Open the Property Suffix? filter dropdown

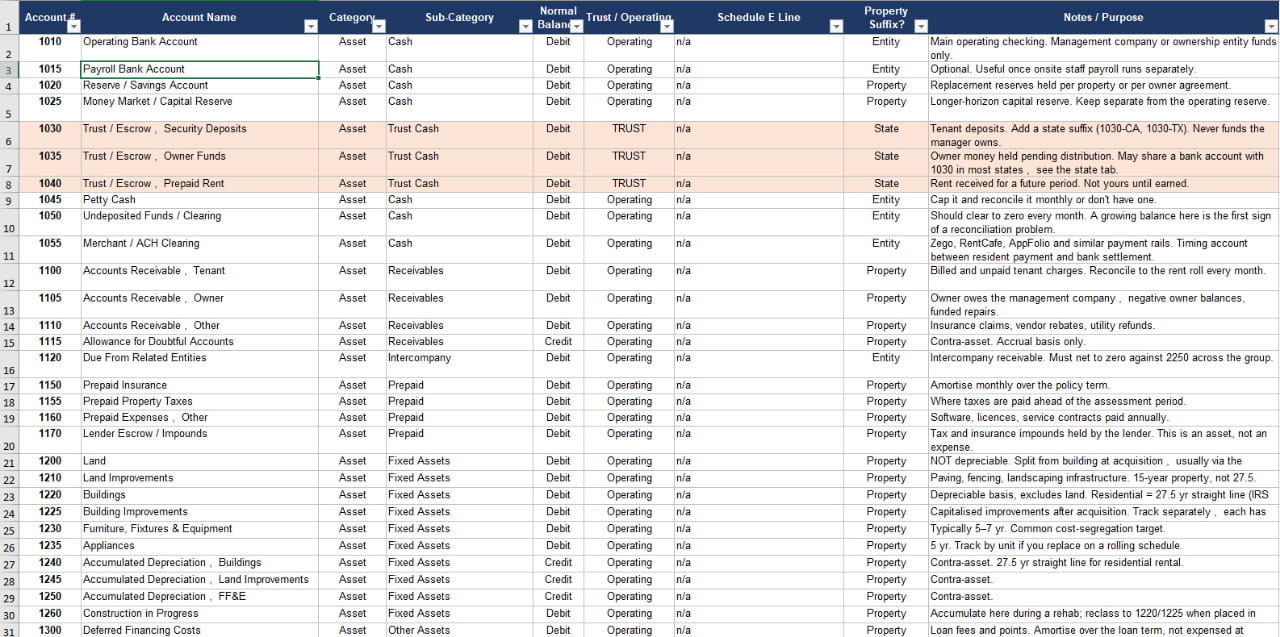[921, 26]
